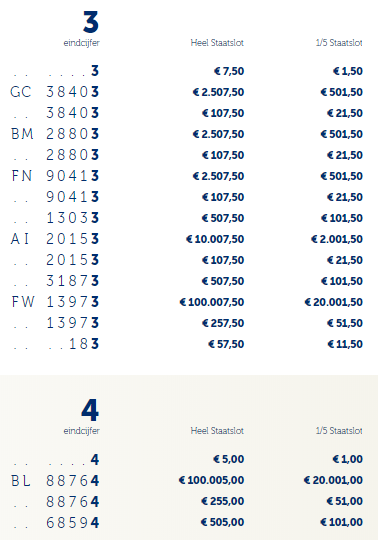378x540 pixels.
Task: Click the € 20.001,50 fifth-lot prize
Action: (334, 302)
